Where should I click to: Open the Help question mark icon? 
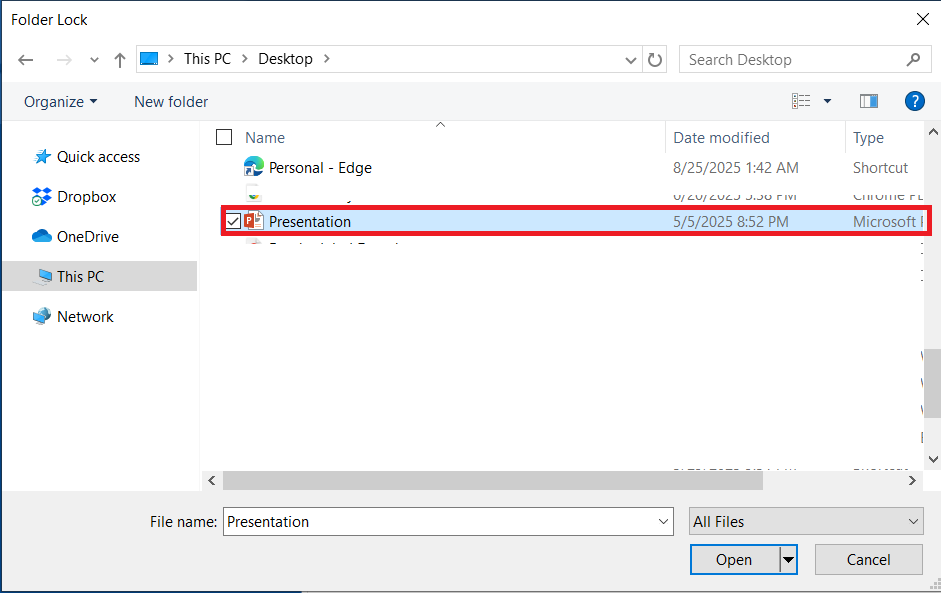click(x=914, y=101)
